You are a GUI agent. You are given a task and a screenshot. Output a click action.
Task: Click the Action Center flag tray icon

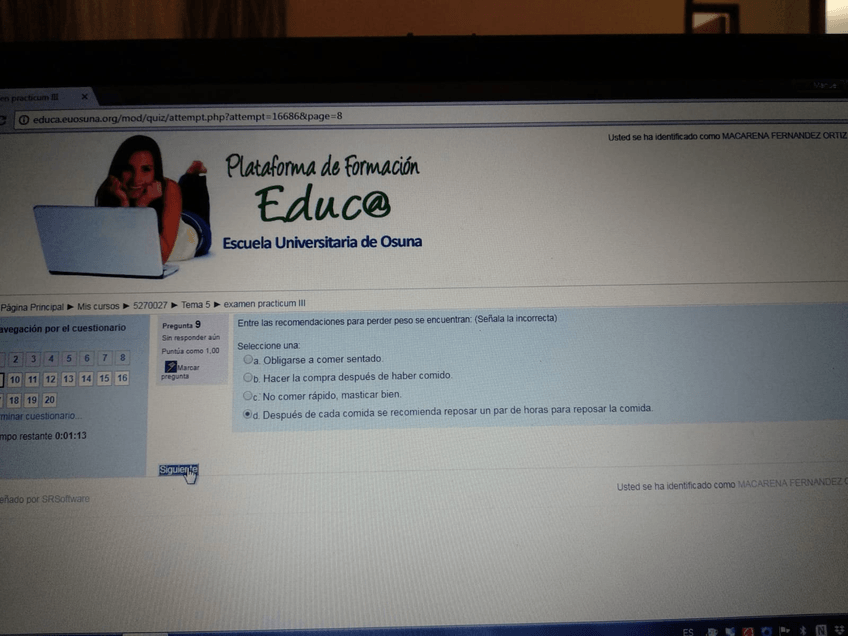pos(785,631)
